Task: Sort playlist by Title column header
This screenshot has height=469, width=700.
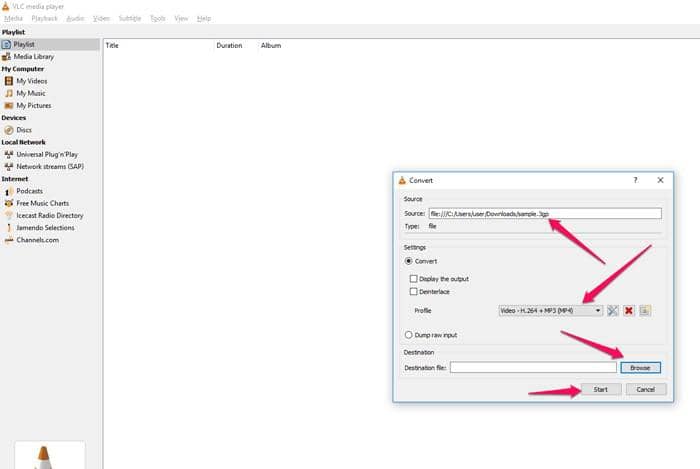Action: pyautogui.click(x=112, y=46)
